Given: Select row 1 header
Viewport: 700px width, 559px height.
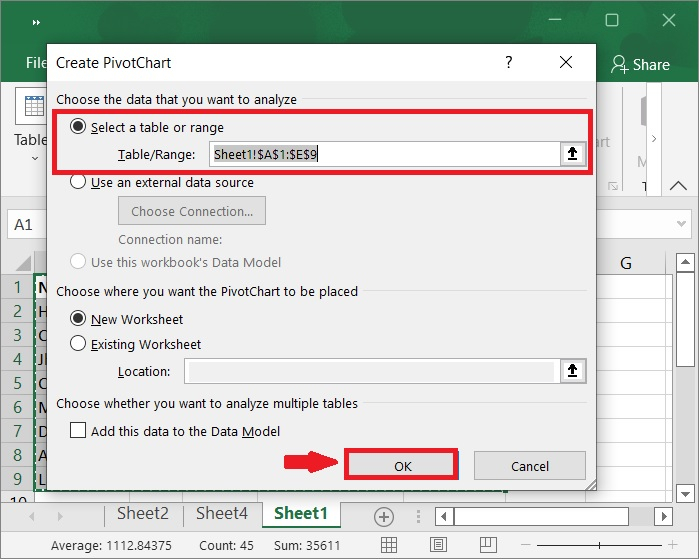Looking at the screenshot, I should coord(17,287).
